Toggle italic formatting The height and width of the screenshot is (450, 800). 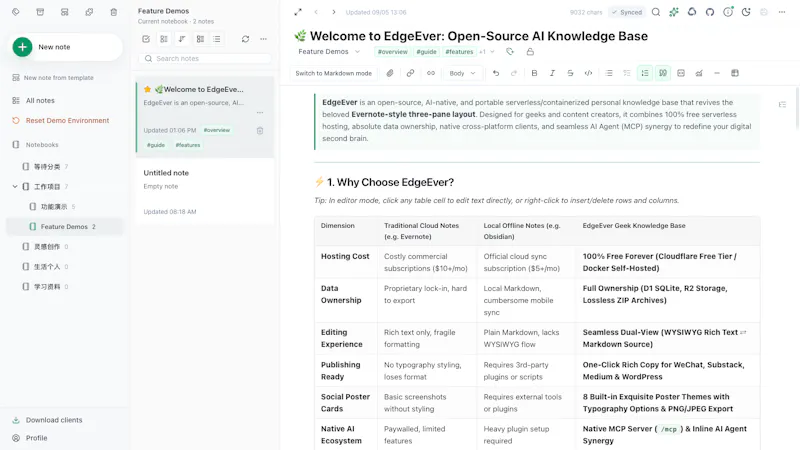552,73
